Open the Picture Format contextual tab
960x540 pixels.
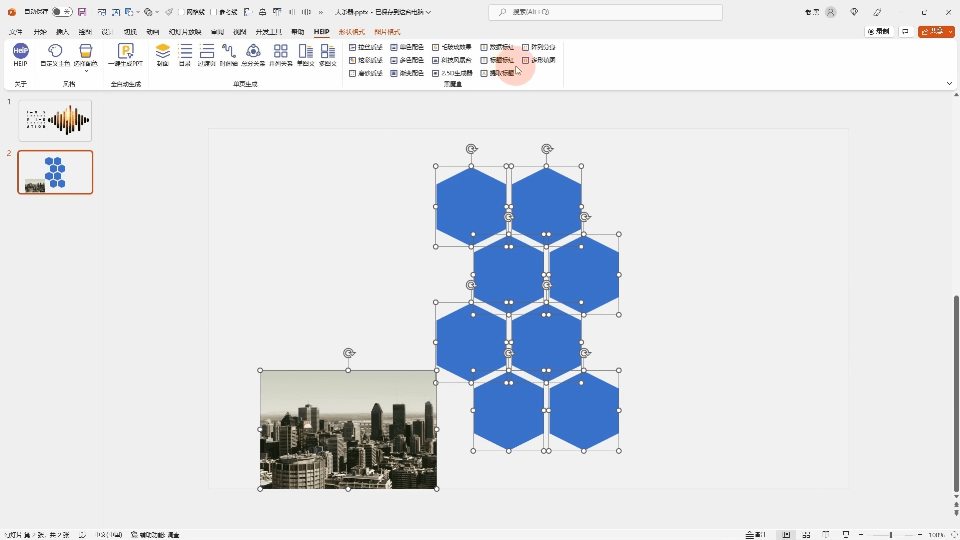click(387, 31)
